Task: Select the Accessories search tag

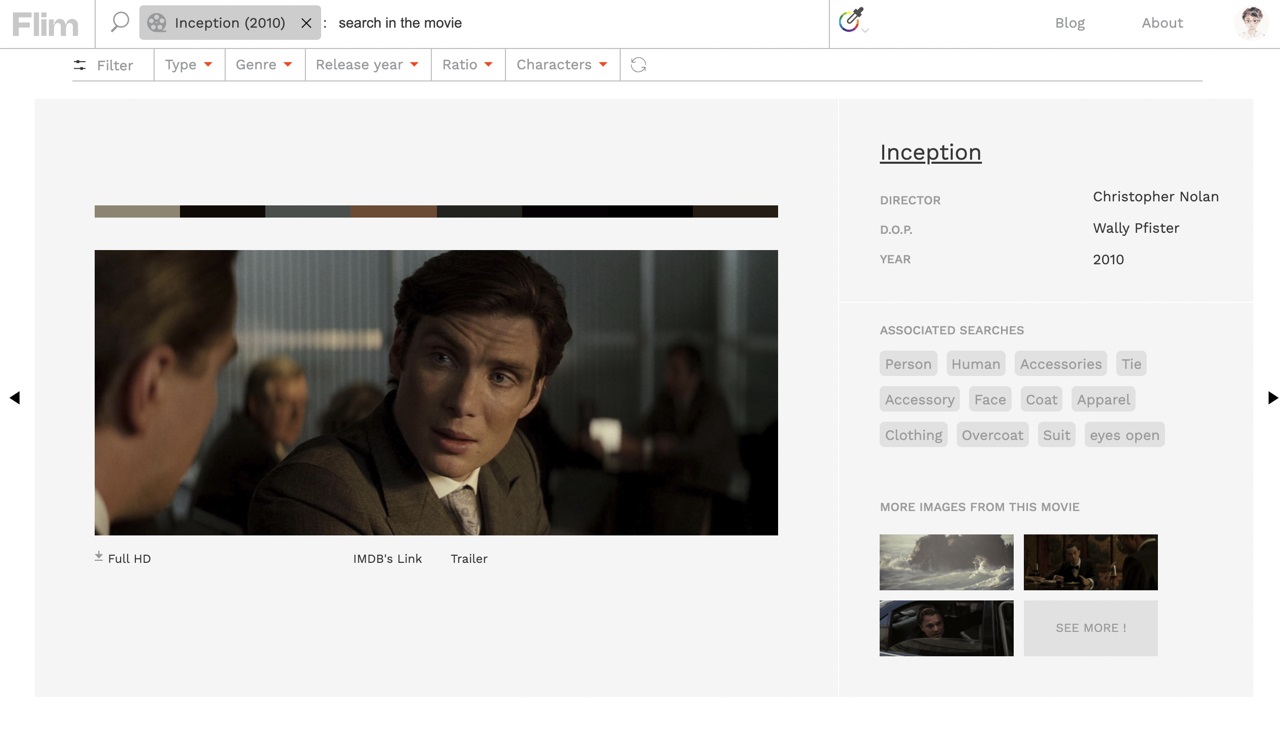Action: pyautogui.click(x=1061, y=364)
